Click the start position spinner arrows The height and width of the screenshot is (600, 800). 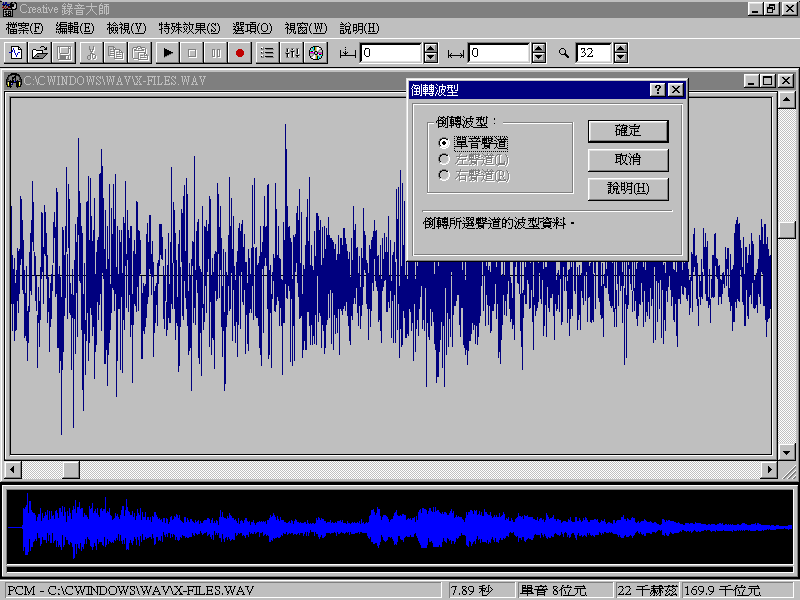point(431,52)
